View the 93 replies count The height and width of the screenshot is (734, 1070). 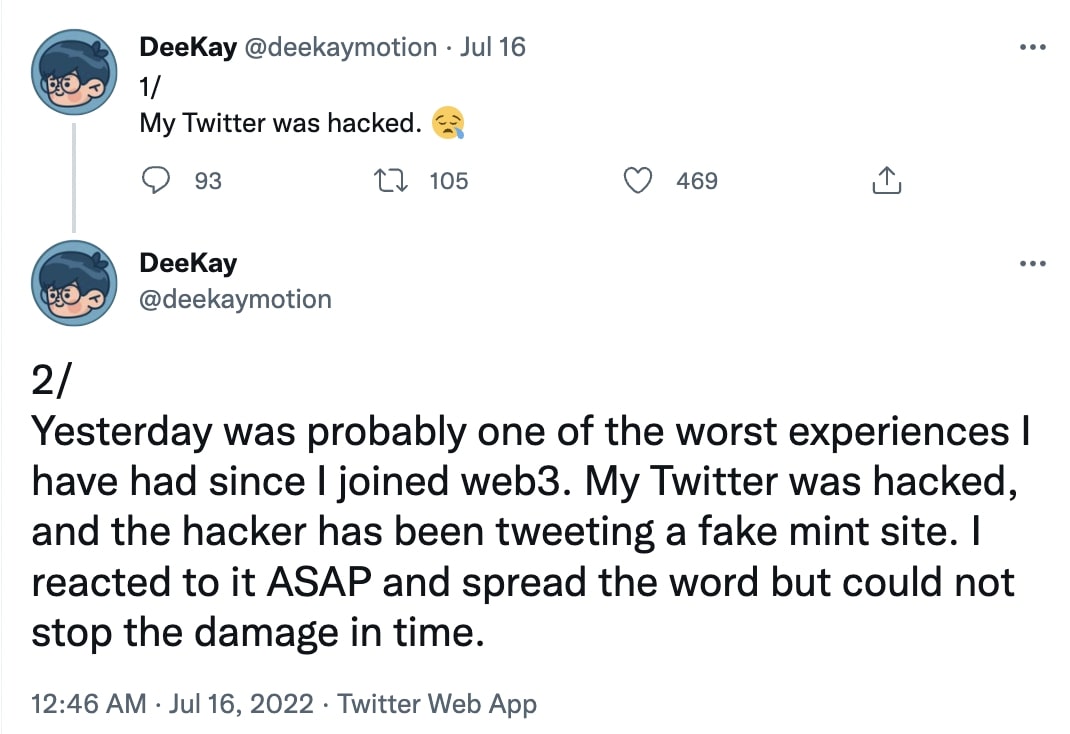(208, 181)
